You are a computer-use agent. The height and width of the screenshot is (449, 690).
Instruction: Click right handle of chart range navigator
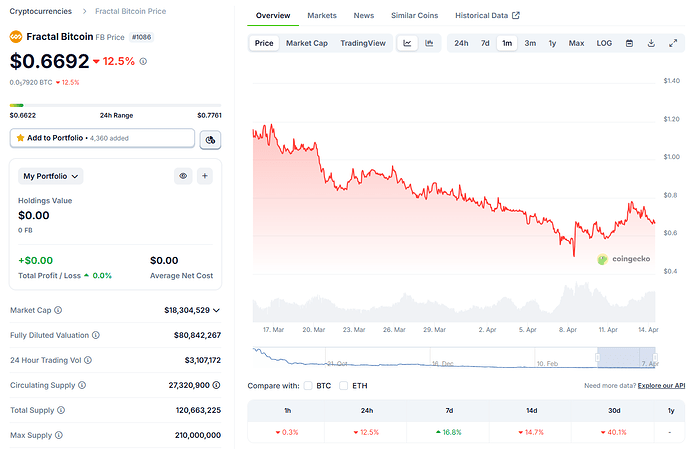pos(655,357)
